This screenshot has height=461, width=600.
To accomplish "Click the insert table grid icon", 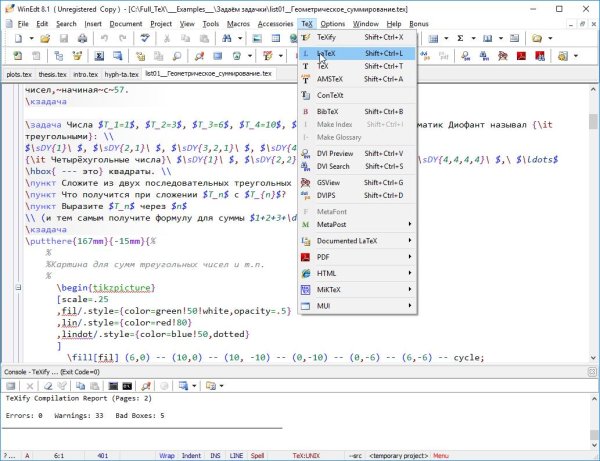I will pos(276,38).
